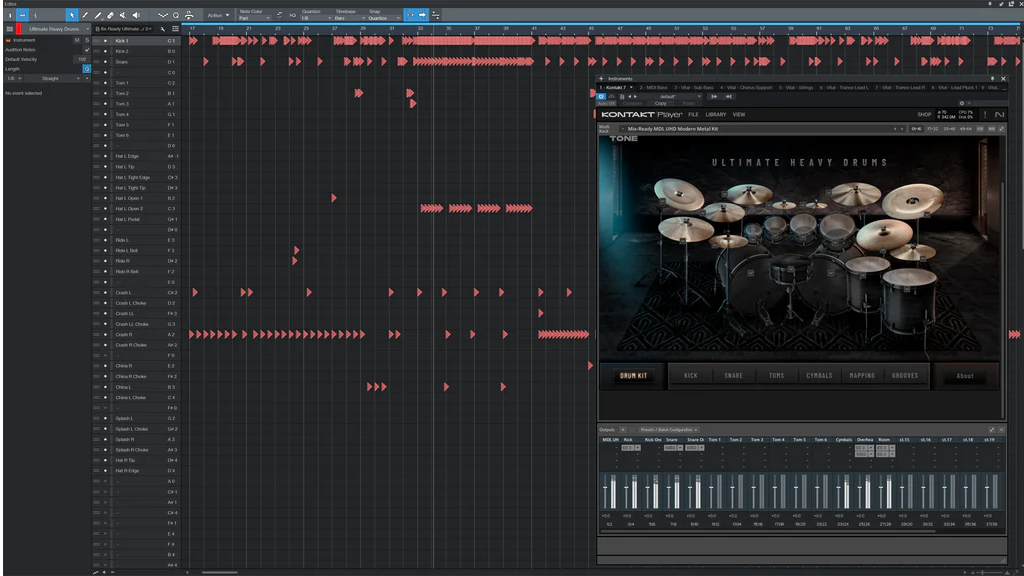Click the DRUM KIT button
The width and height of the screenshot is (1024, 576).
tap(633, 376)
